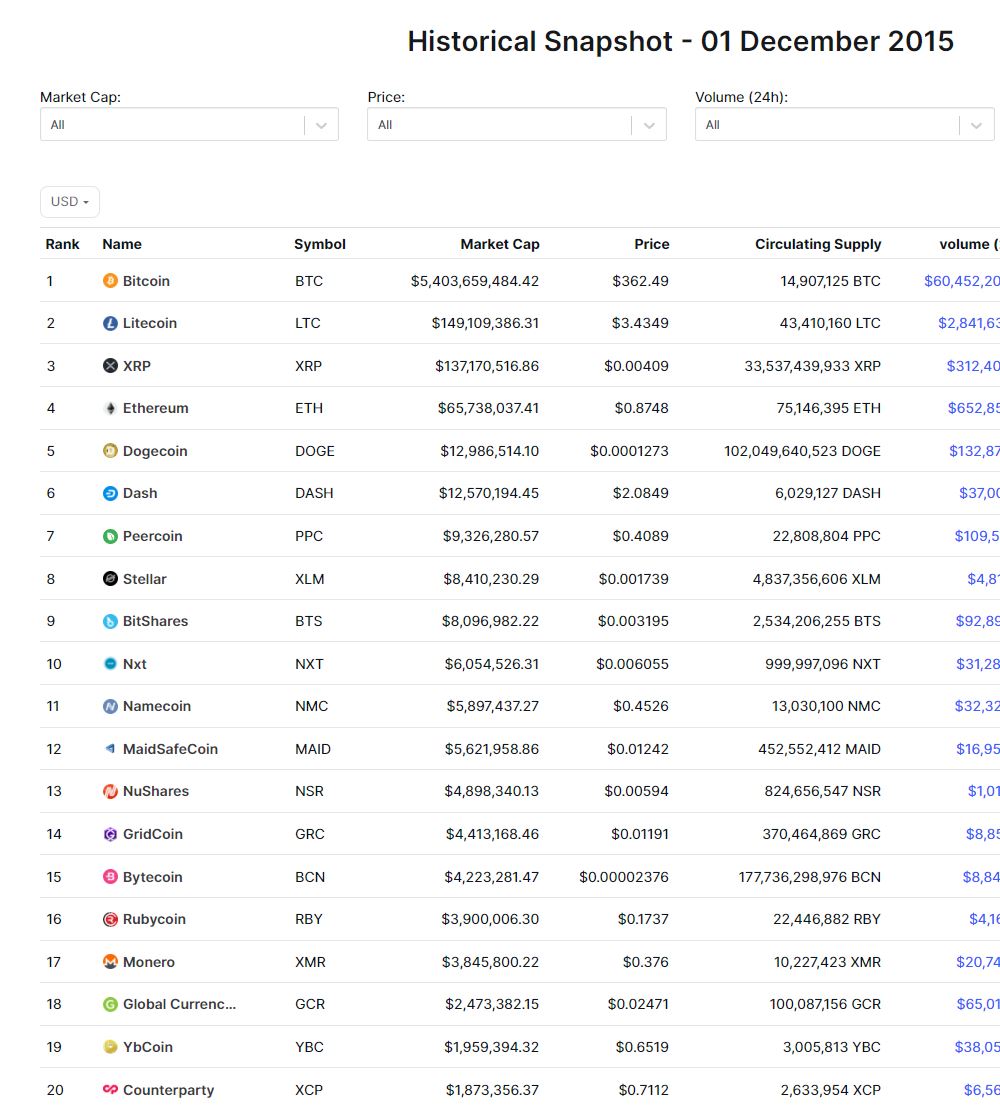1000x1108 pixels.
Task: Select Ethereum price $0.8748
Action: (x=642, y=408)
